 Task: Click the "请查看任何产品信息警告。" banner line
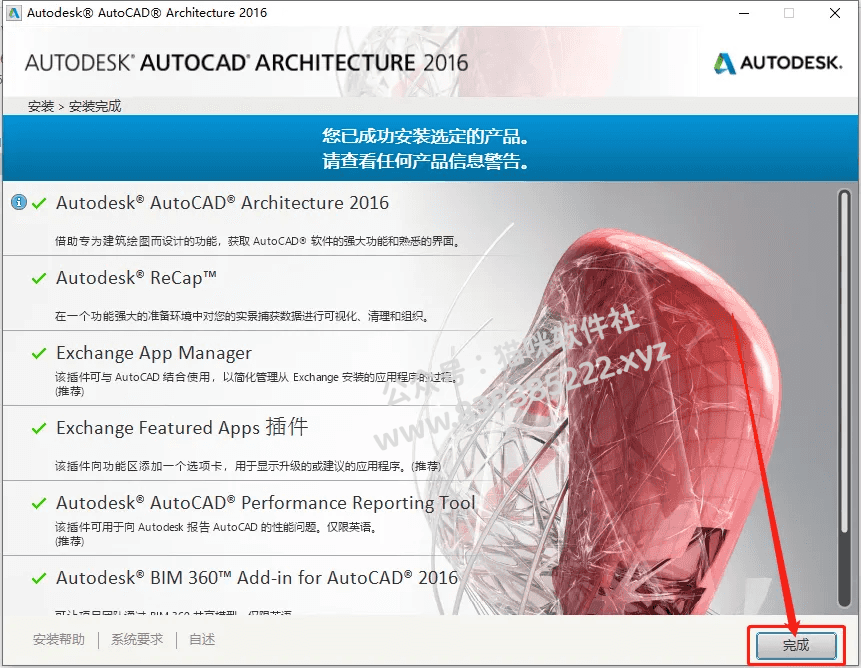[426, 161]
